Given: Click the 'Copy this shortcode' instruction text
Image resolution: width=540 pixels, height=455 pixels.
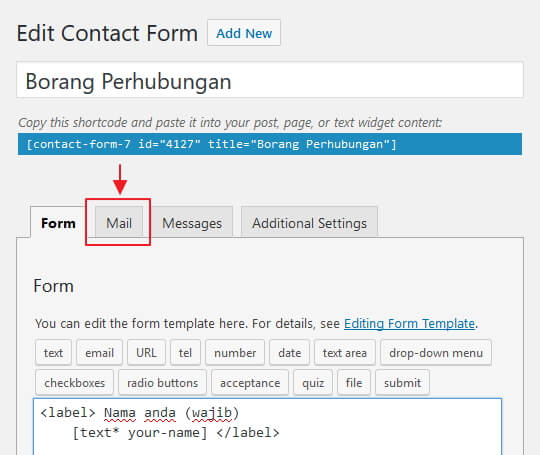Looking at the screenshot, I should pyautogui.click(x=230, y=123).
